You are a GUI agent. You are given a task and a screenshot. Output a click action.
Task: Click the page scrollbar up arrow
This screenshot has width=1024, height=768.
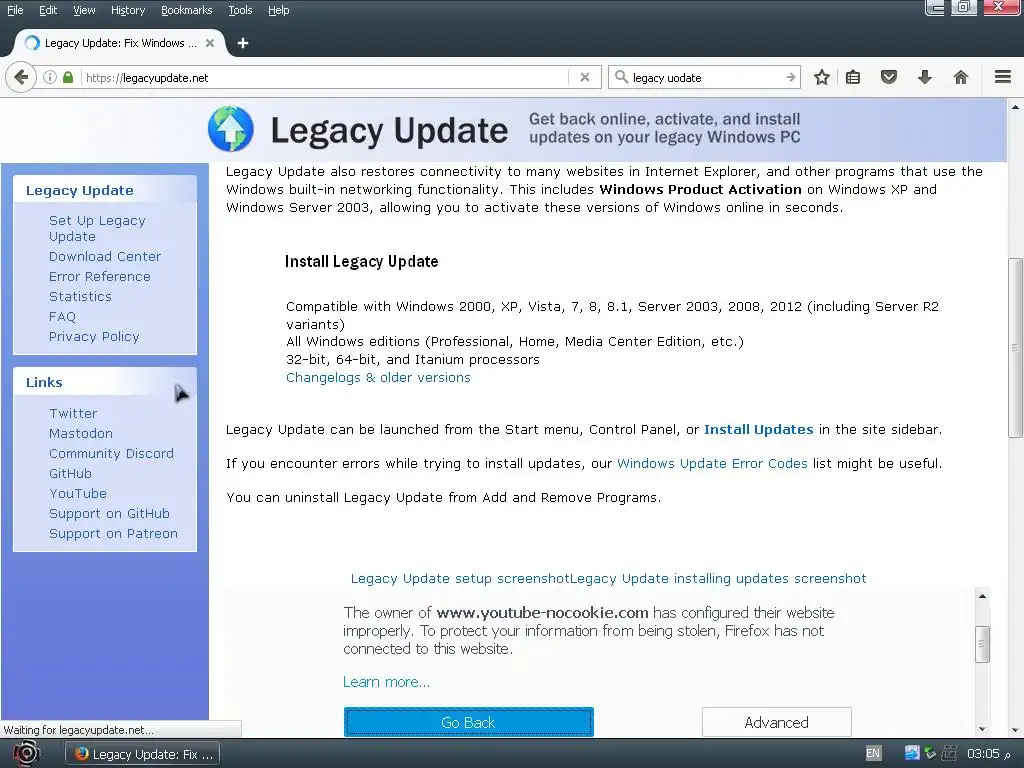tap(1015, 107)
